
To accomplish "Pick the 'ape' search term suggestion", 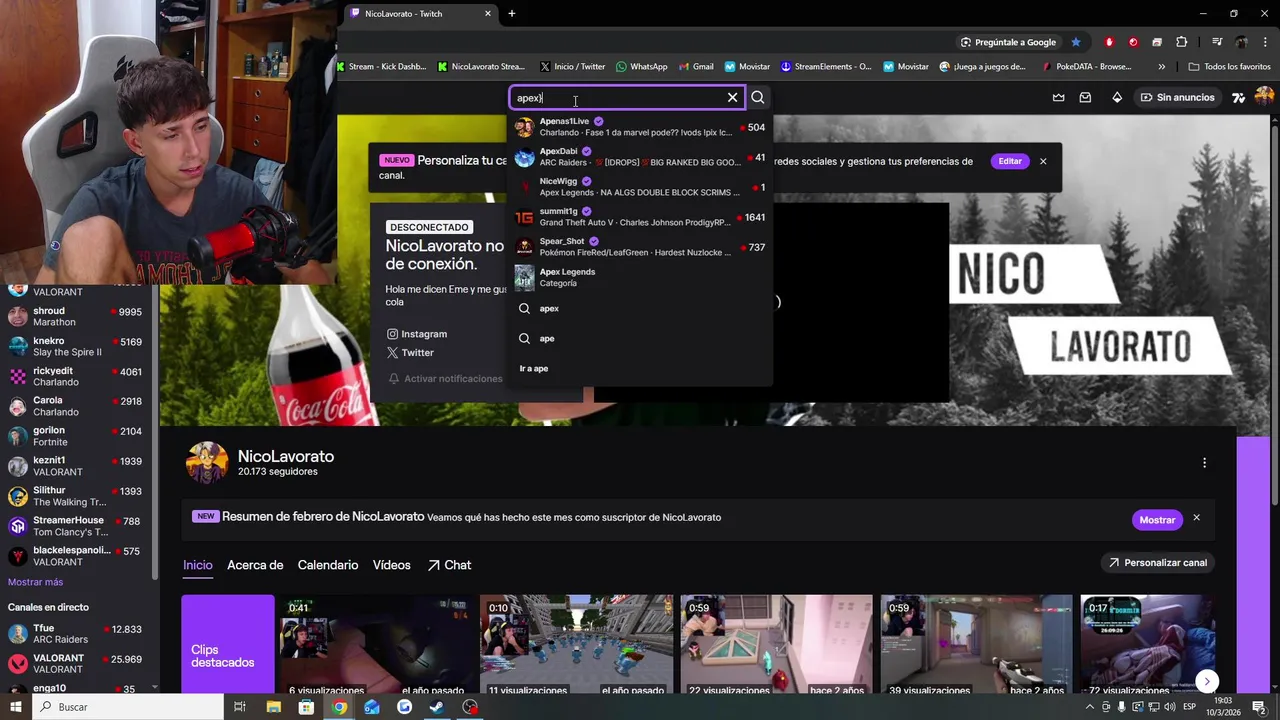I will coord(640,339).
